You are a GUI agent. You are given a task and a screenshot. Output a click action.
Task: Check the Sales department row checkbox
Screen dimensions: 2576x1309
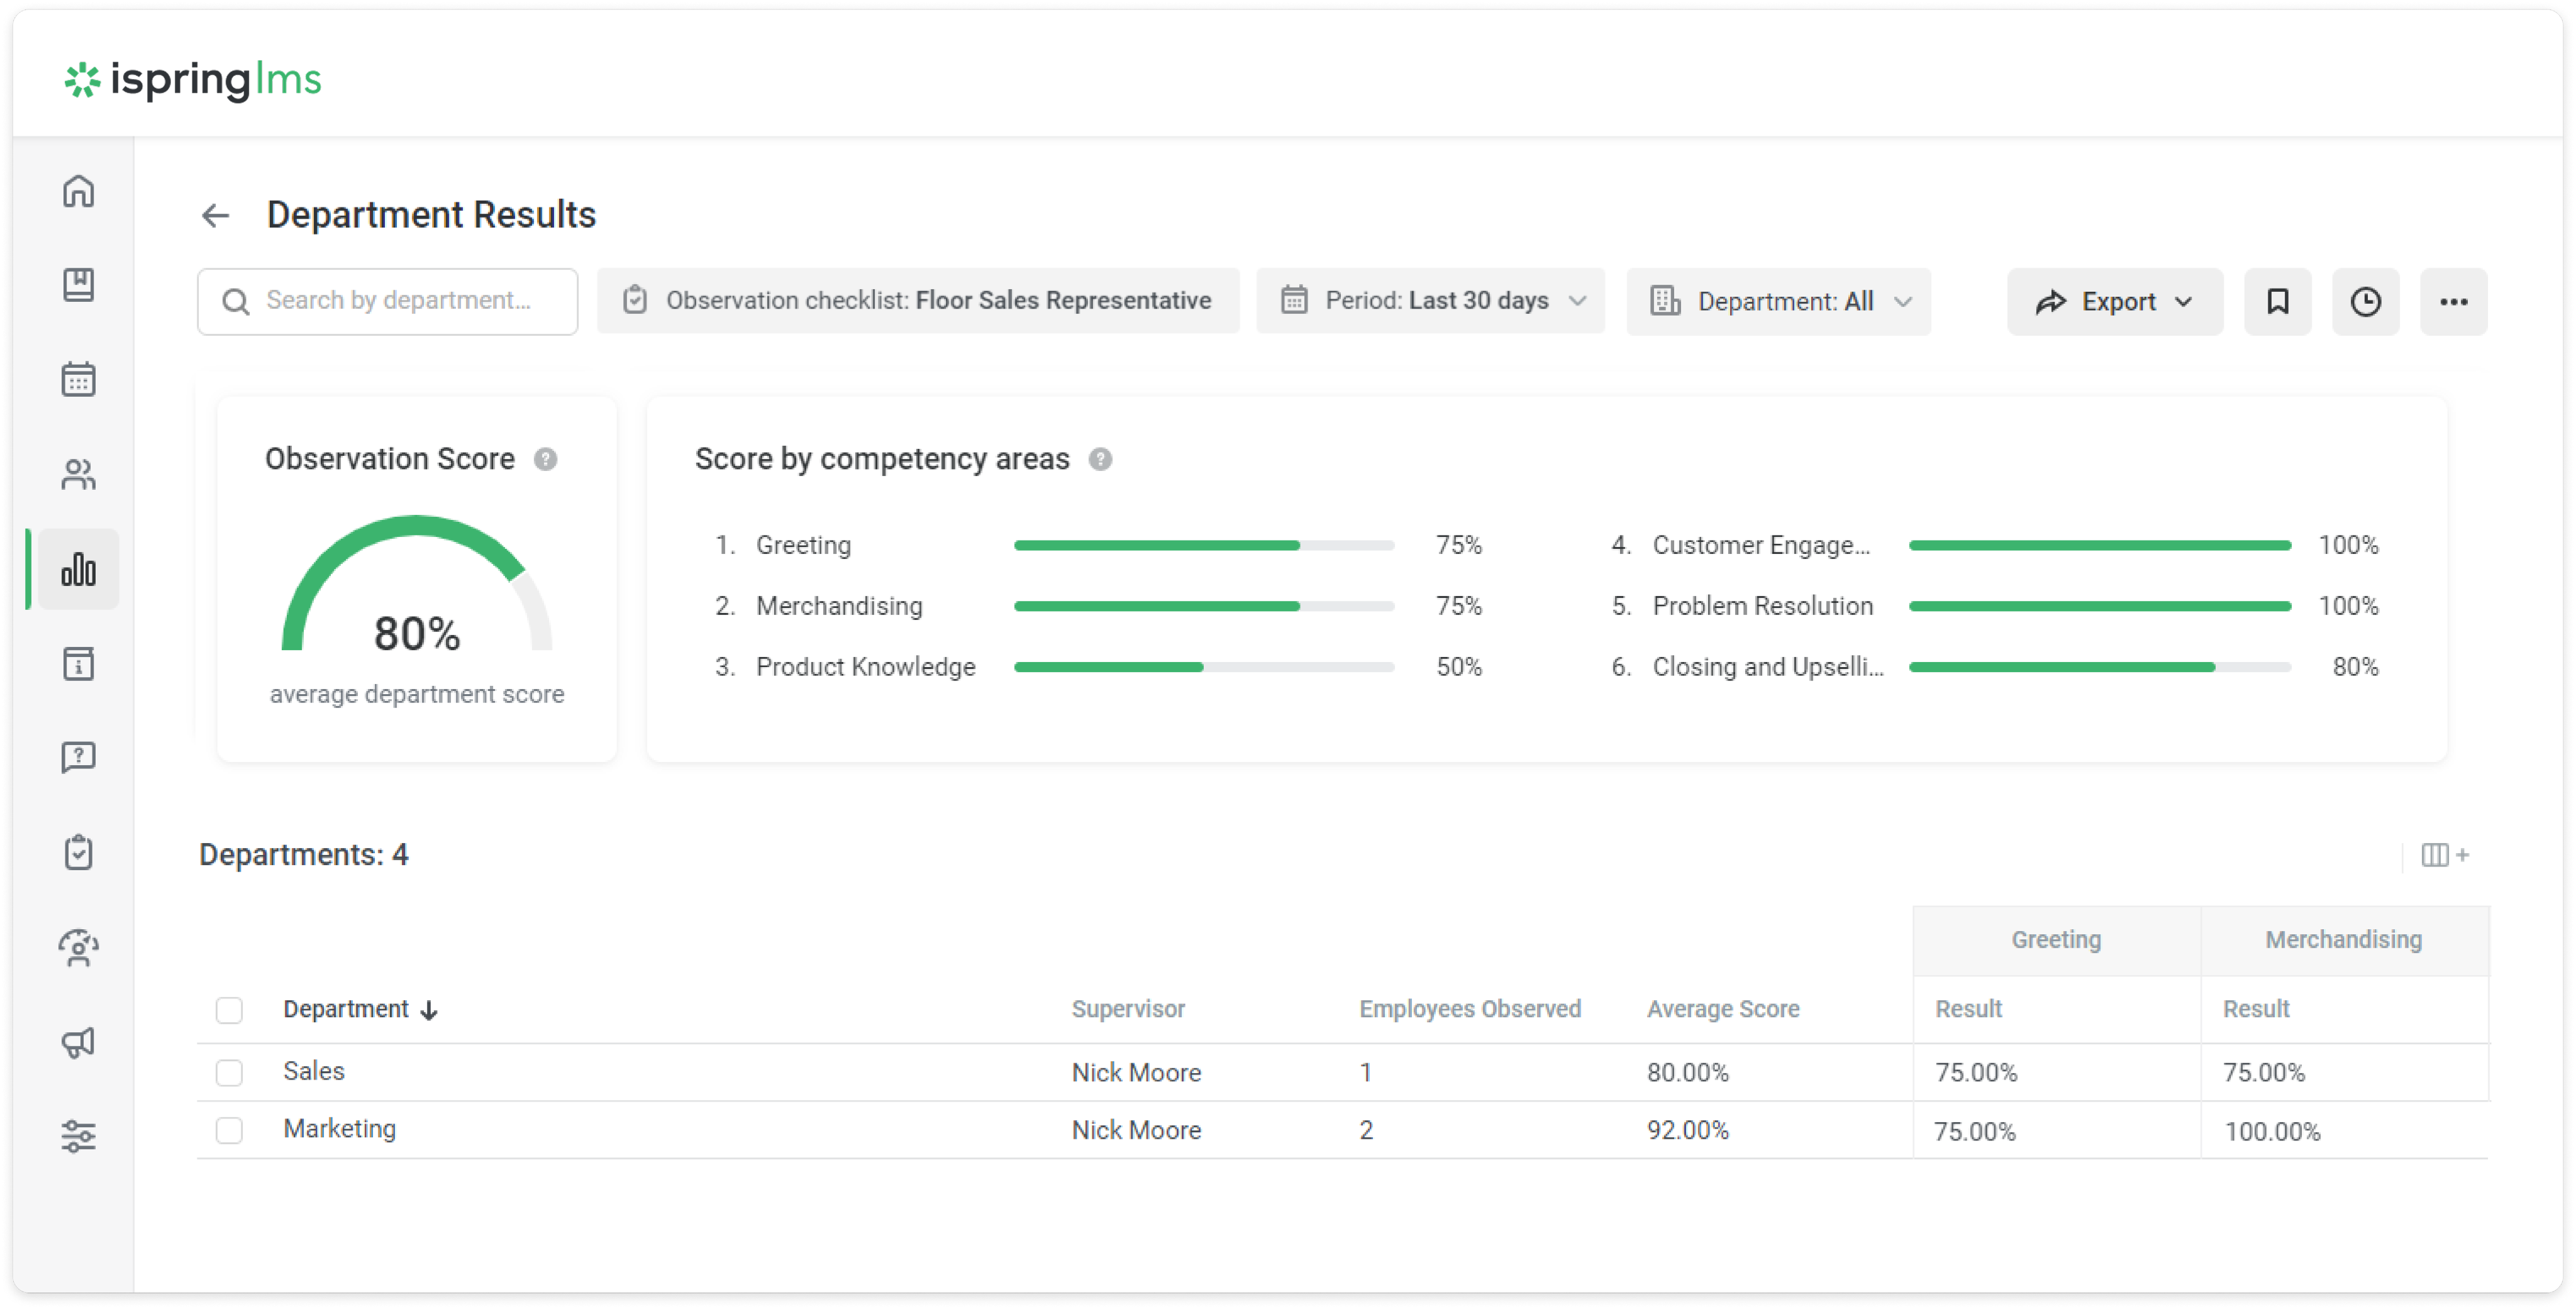[x=229, y=1072]
